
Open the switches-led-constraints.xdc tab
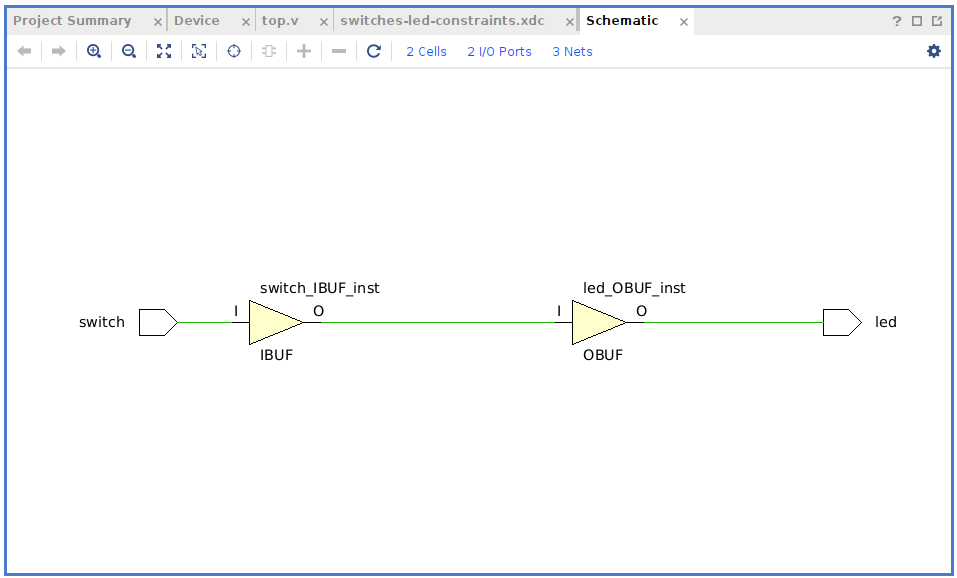pos(442,20)
